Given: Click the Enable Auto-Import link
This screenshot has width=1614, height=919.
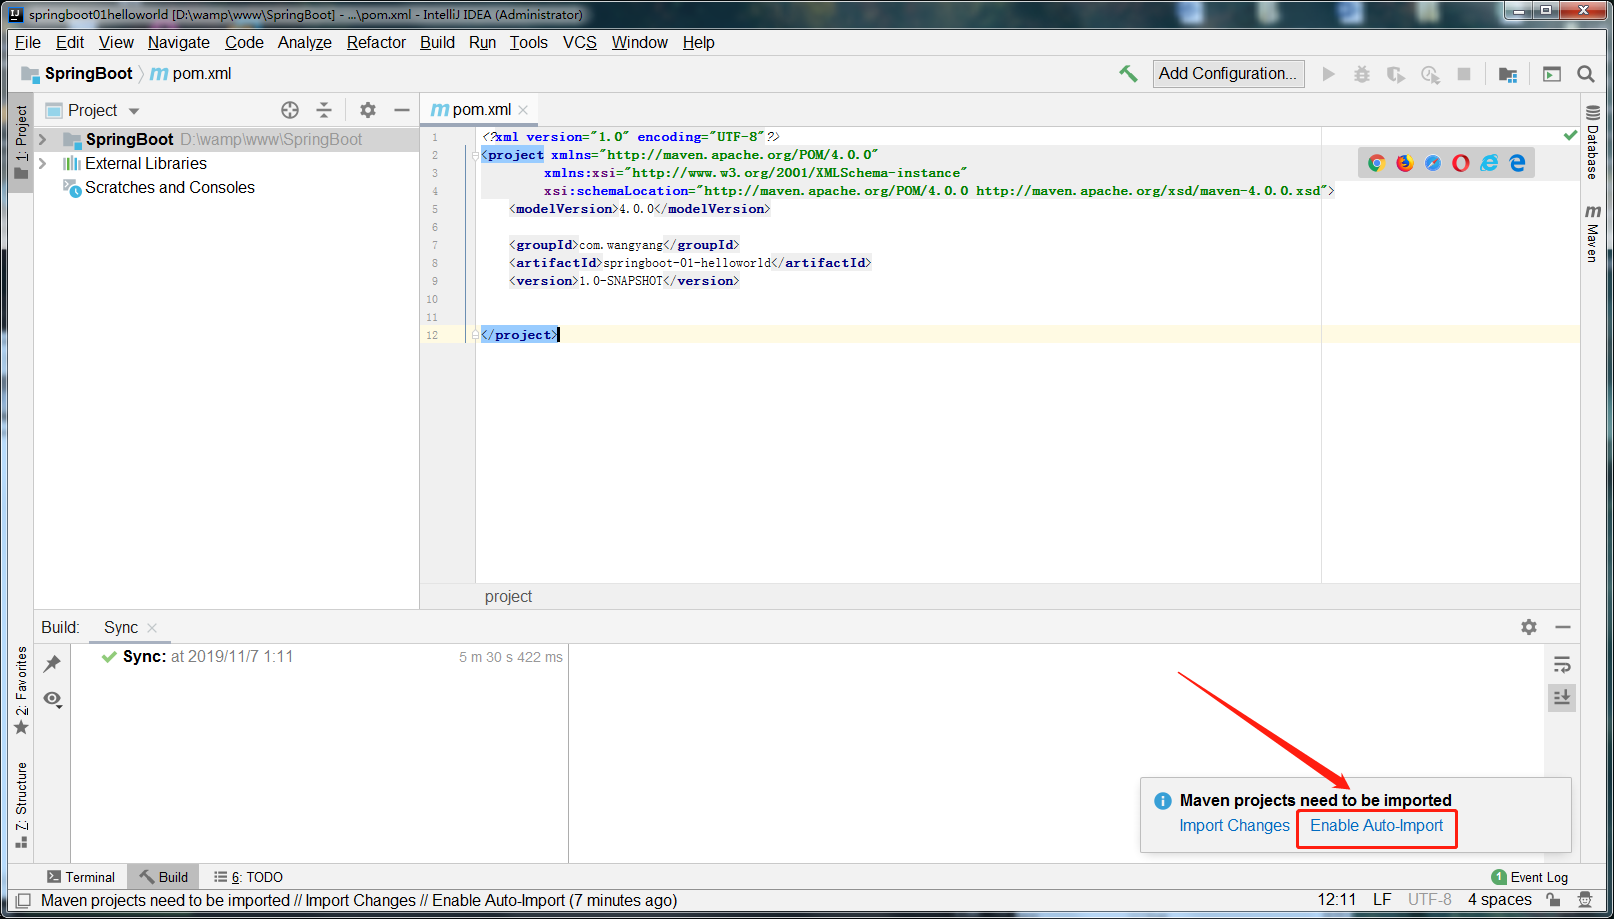Looking at the screenshot, I should [1377, 826].
